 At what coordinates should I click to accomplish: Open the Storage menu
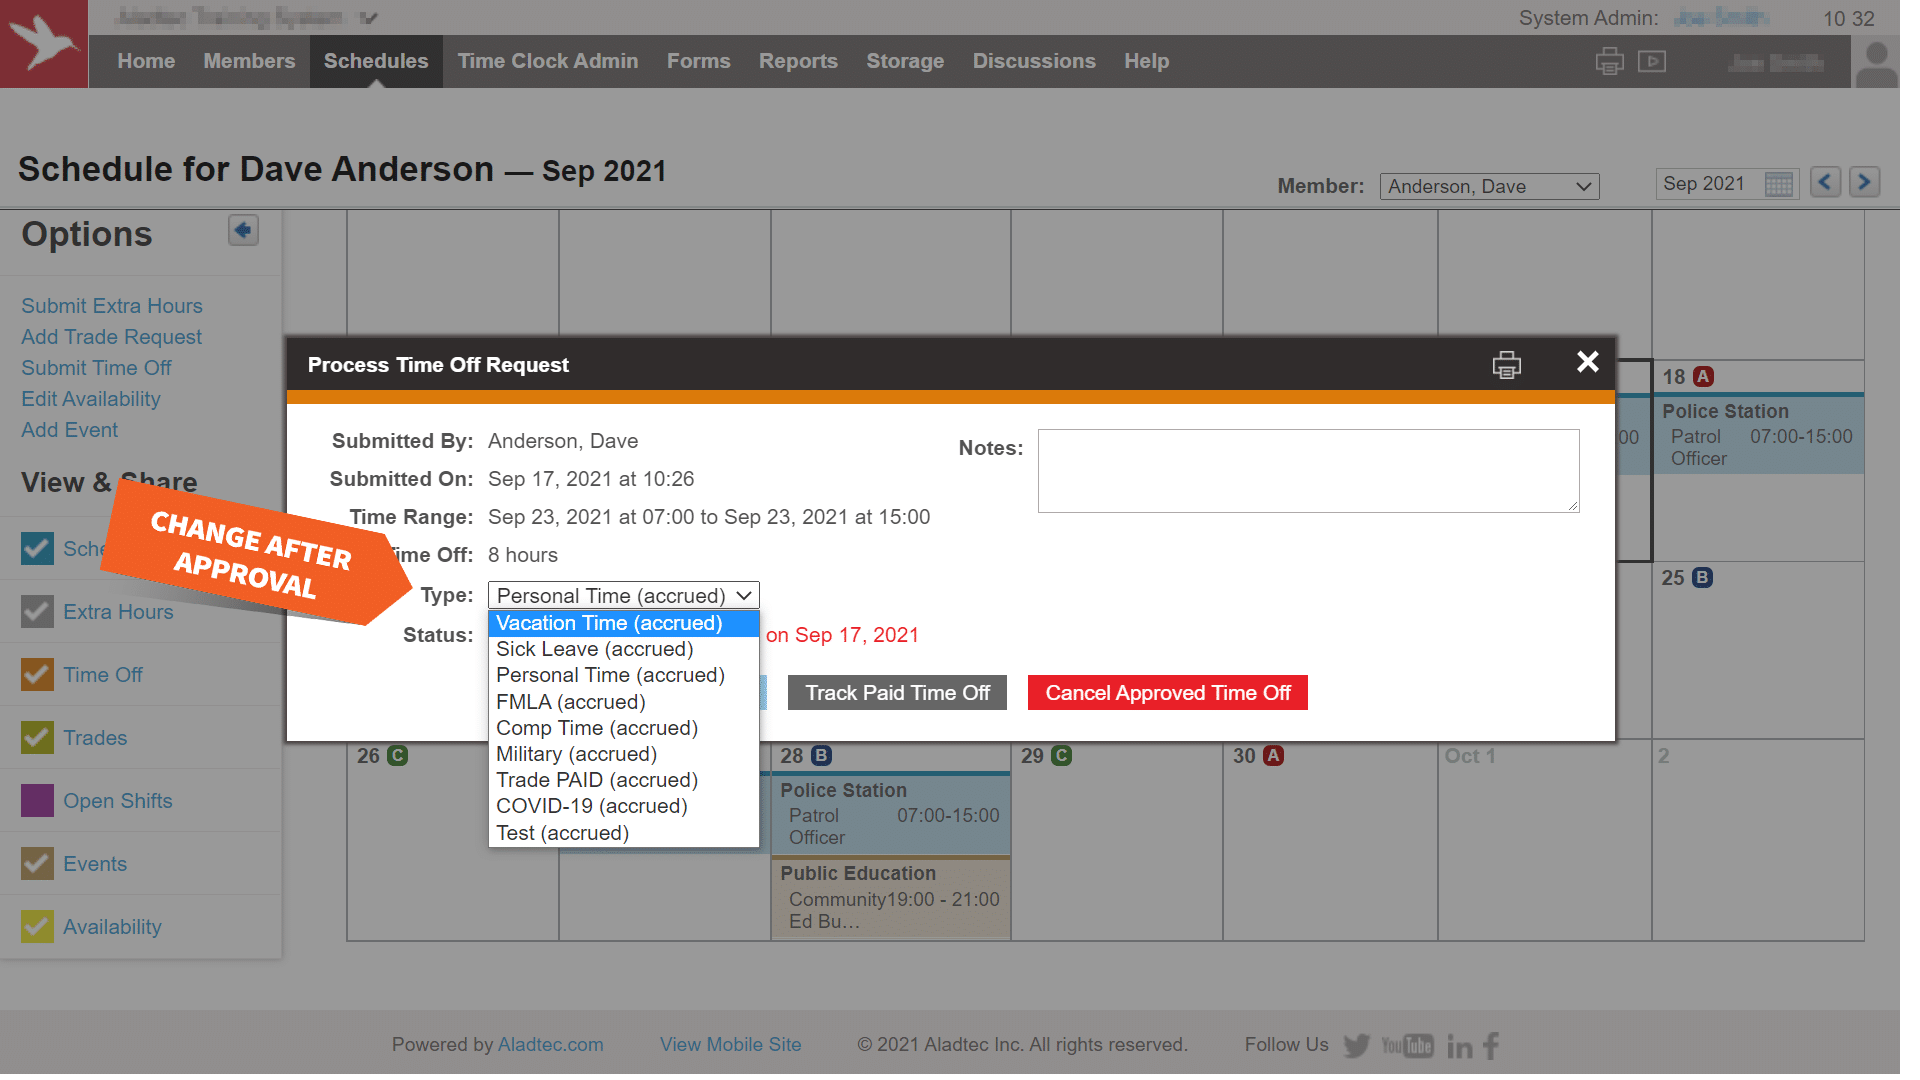click(905, 61)
